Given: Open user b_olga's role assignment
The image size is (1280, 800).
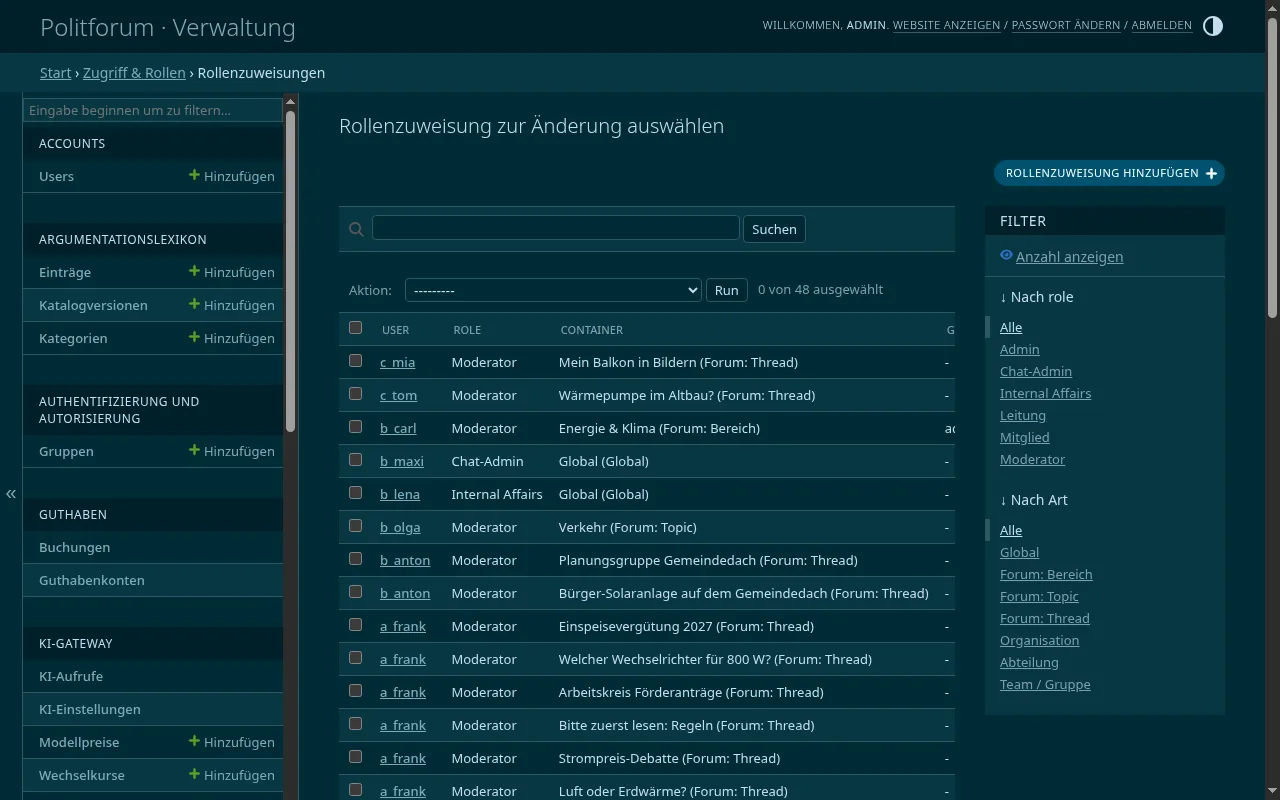Looking at the screenshot, I should (x=400, y=527).
